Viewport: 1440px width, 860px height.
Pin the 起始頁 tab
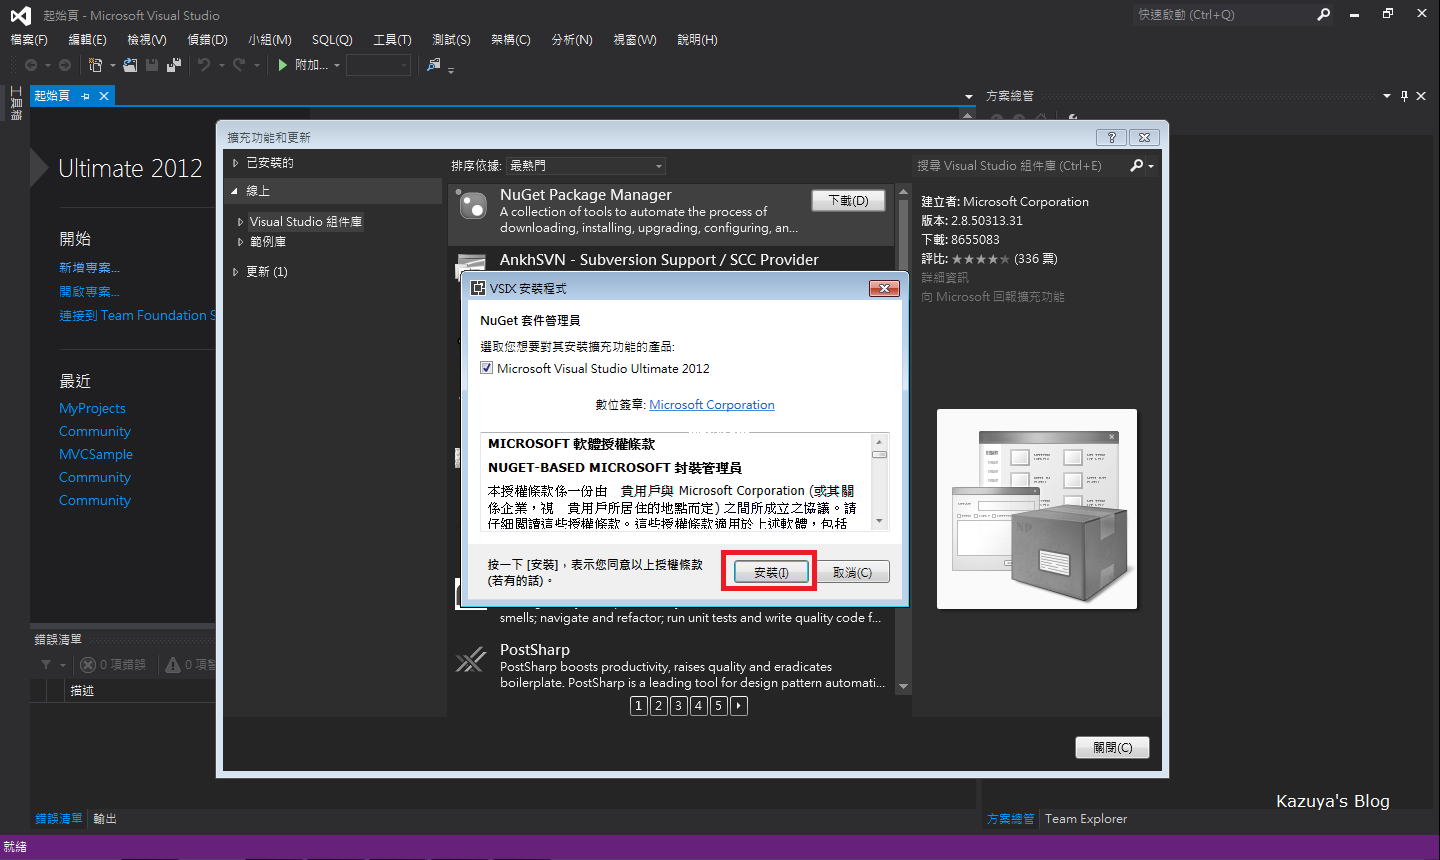point(86,96)
